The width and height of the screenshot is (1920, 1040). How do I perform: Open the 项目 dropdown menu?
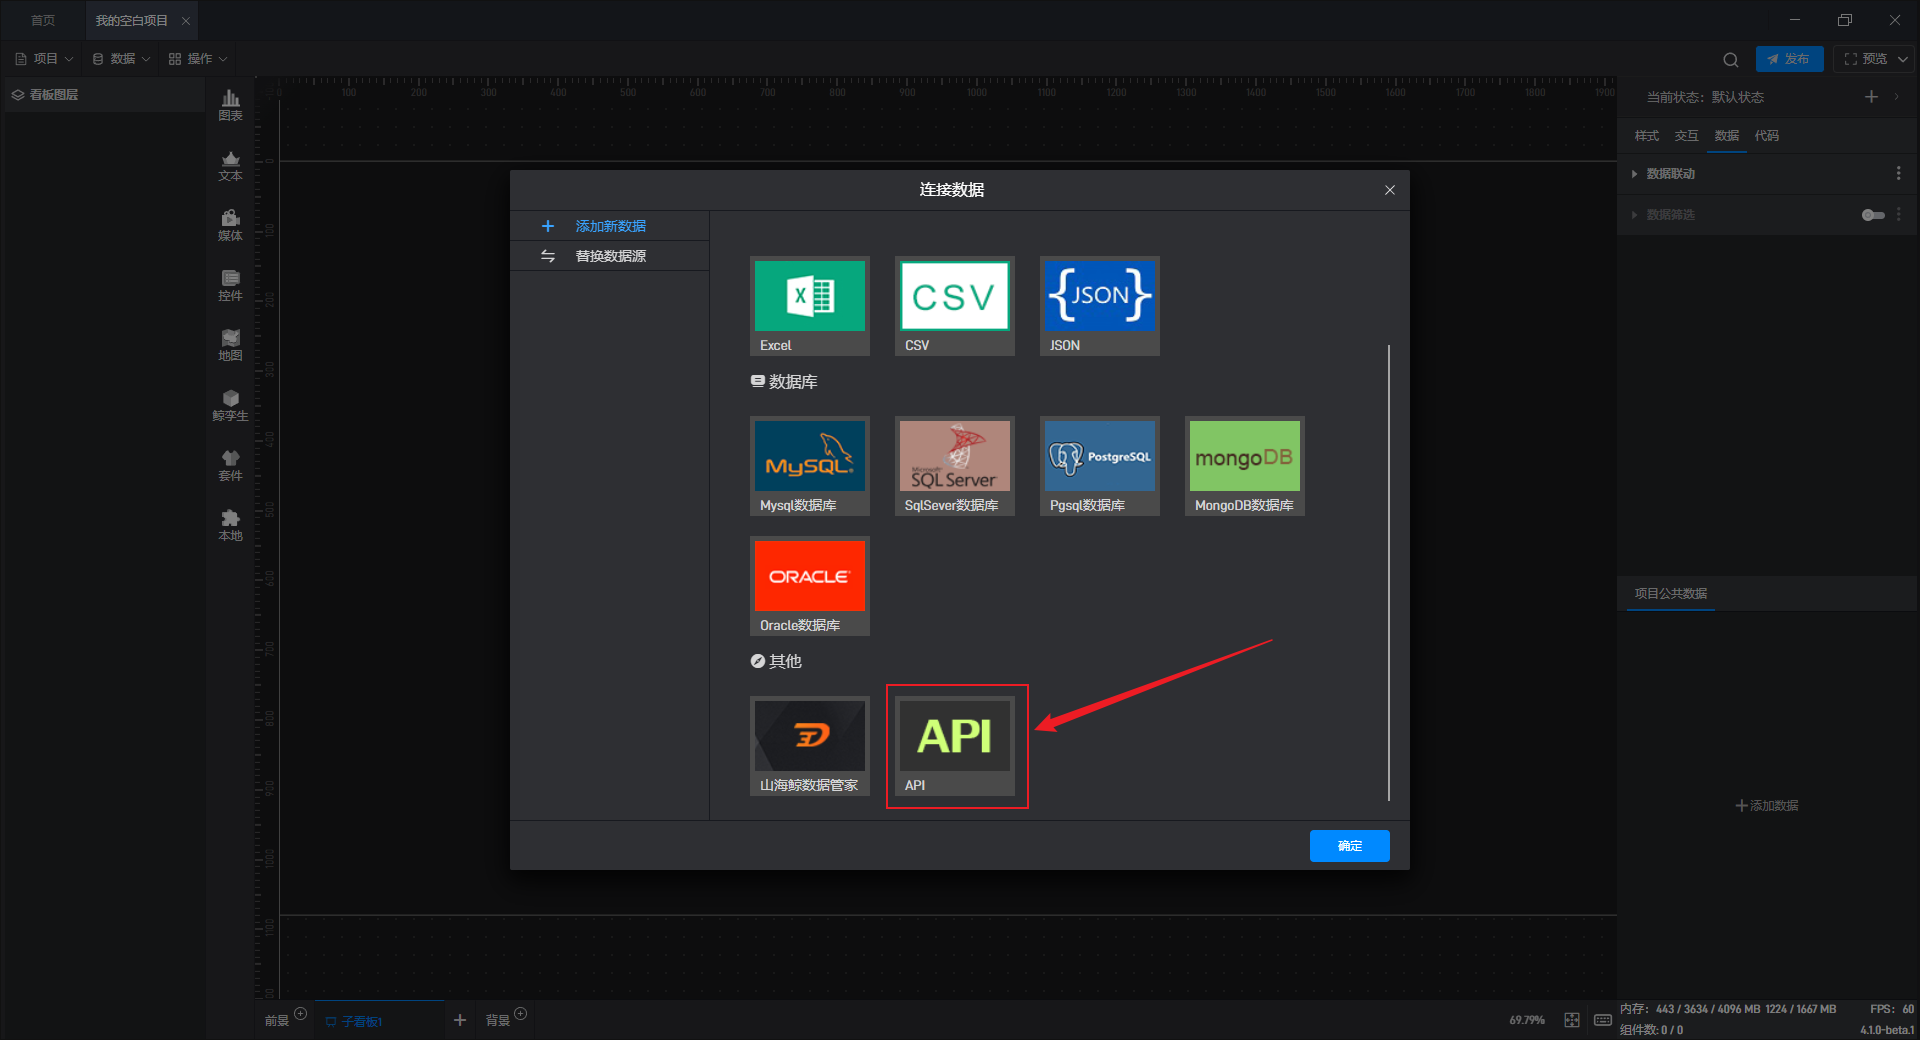[44, 59]
